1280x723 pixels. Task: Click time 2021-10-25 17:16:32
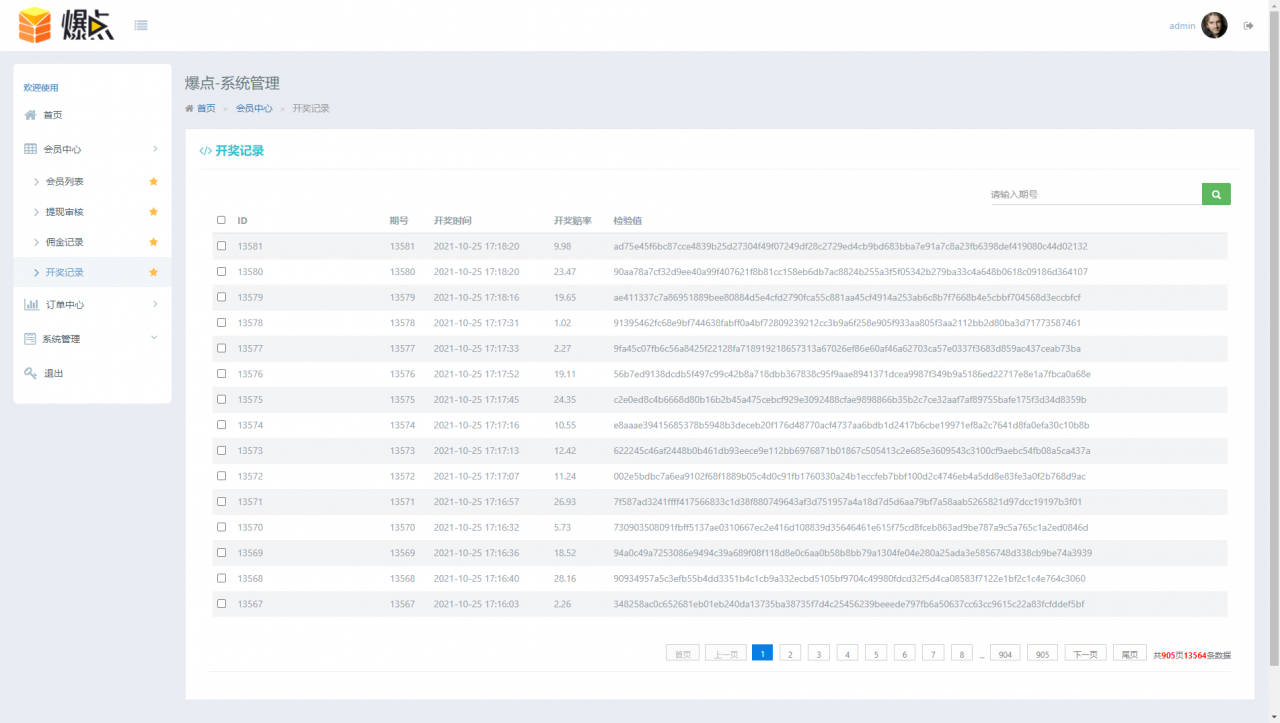coord(477,527)
